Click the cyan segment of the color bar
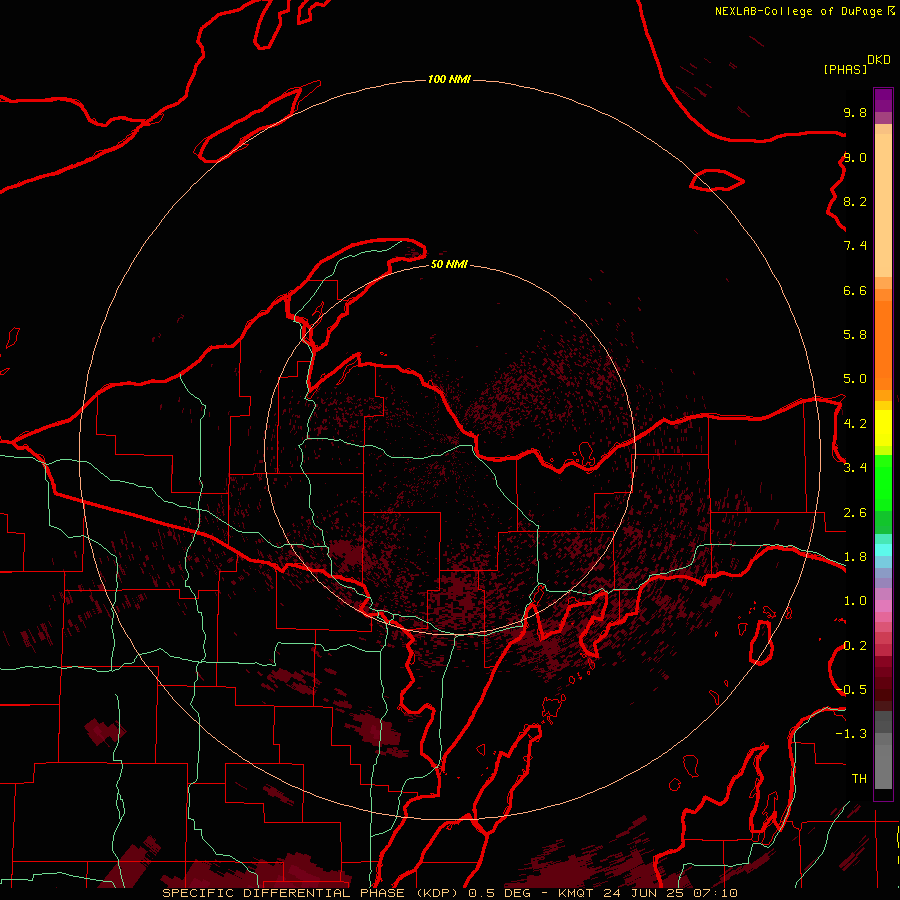The image size is (900, 900). click(883, 550)
